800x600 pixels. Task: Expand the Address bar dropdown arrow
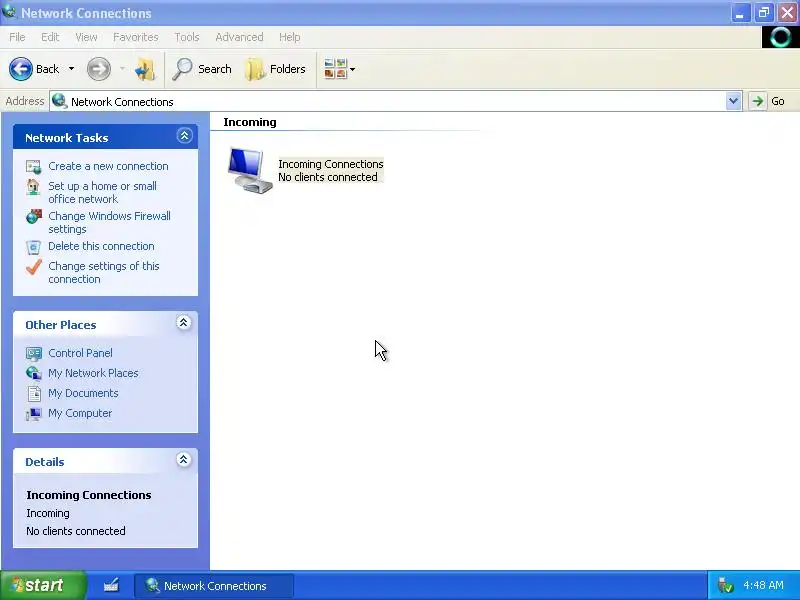pyautogui.click(x=733, y=101)
